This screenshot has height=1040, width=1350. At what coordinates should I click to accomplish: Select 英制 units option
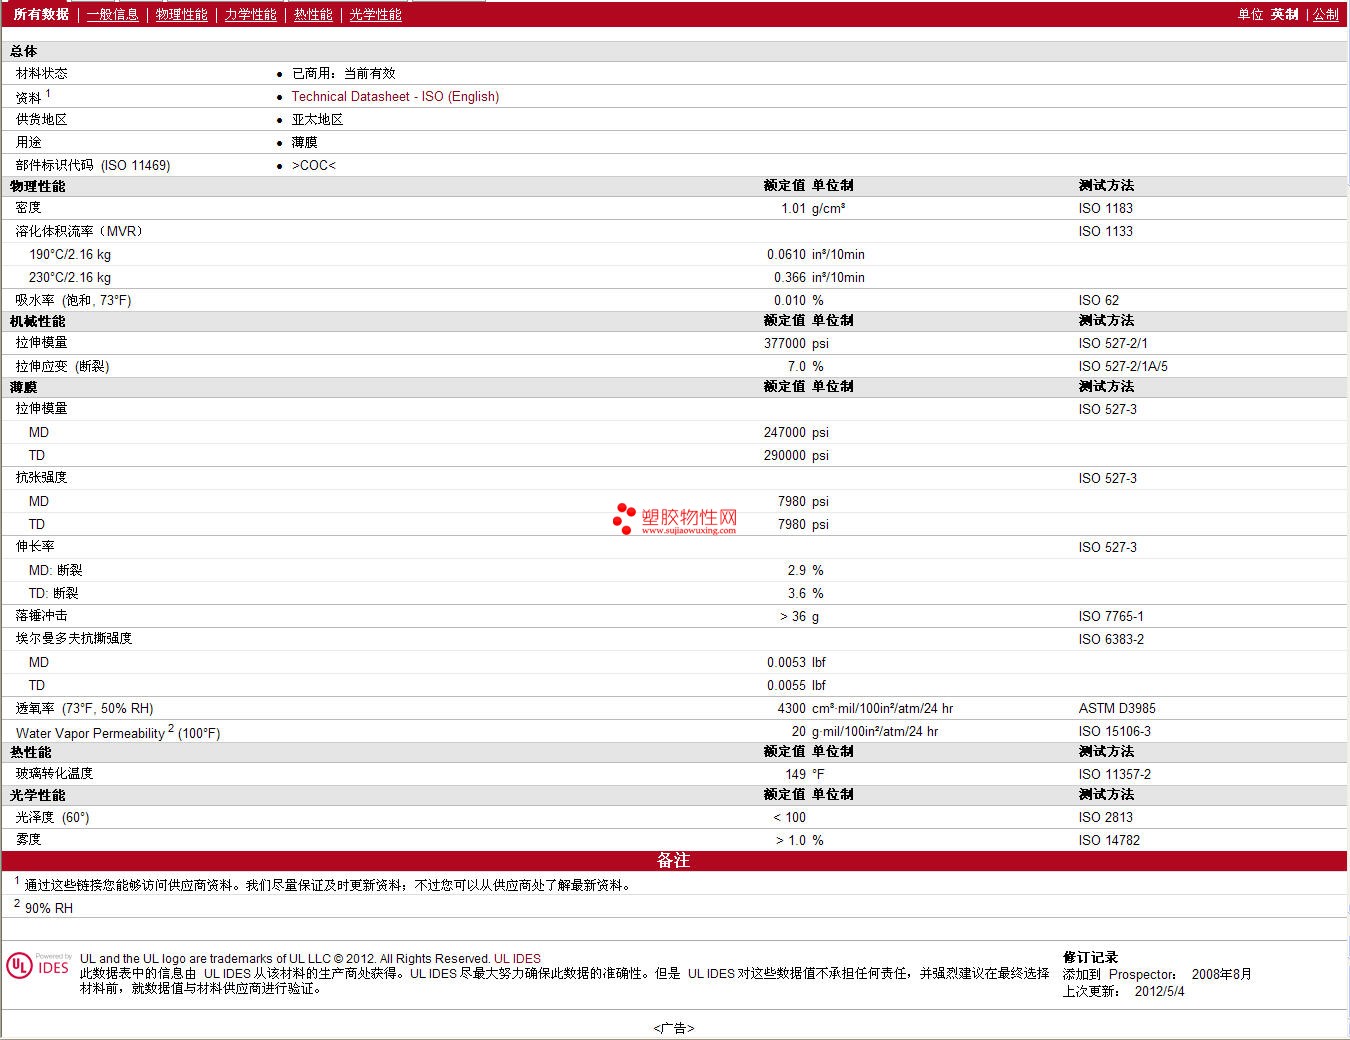pos(1284,14)
